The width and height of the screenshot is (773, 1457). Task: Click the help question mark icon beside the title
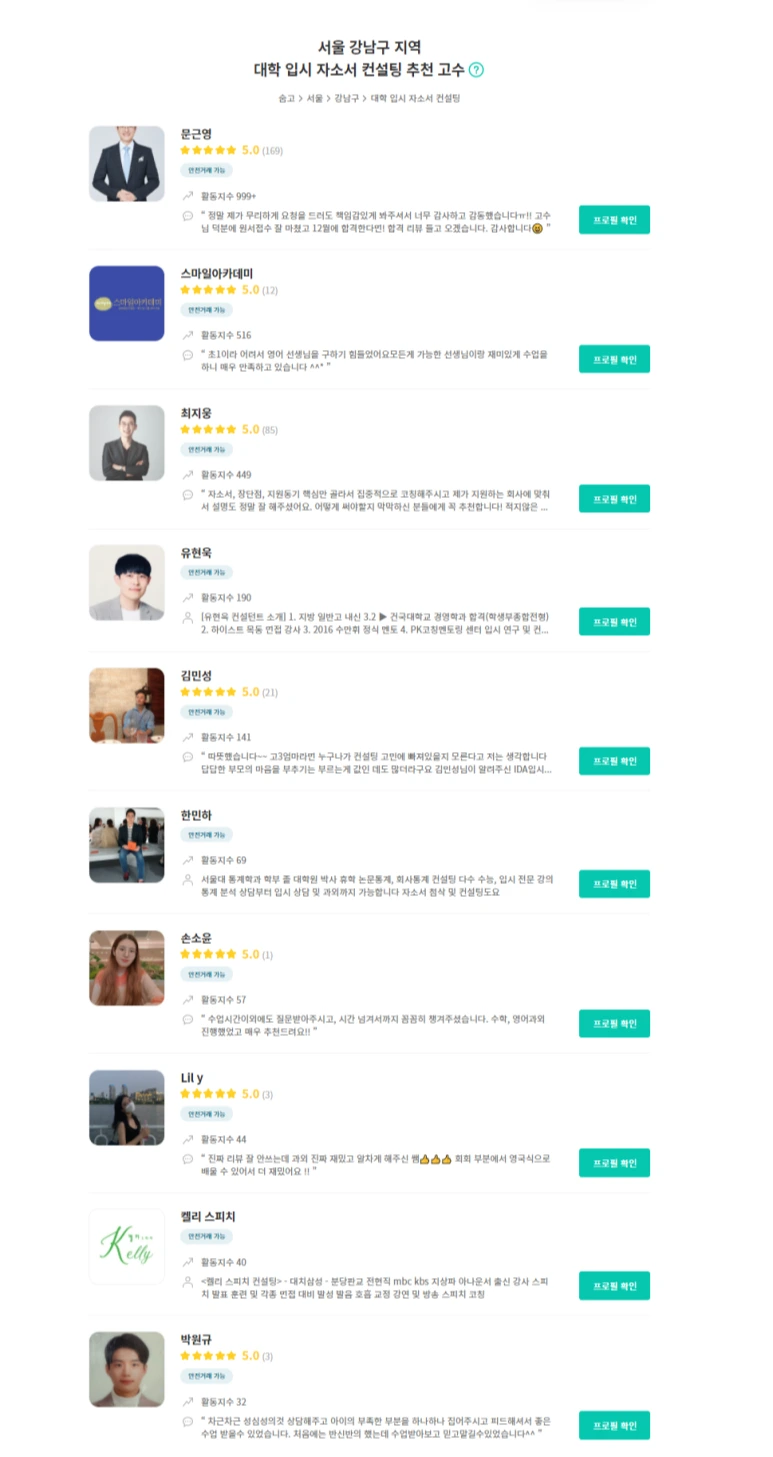[476, 70]
